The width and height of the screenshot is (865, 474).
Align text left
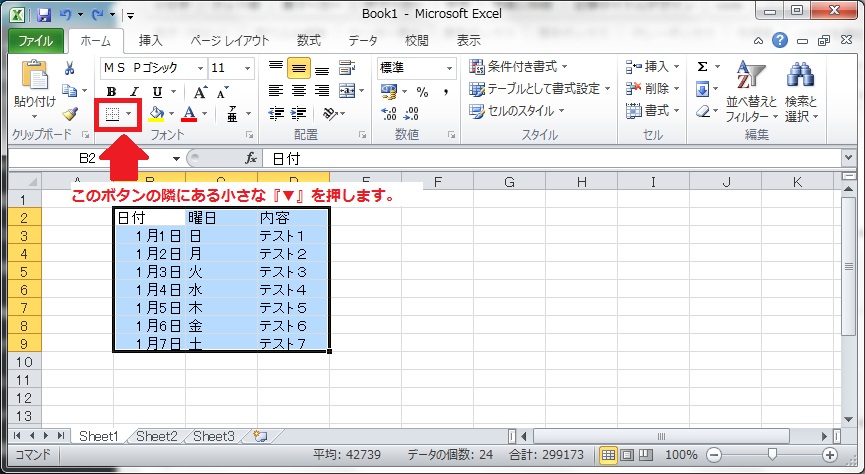coord(276,91)
